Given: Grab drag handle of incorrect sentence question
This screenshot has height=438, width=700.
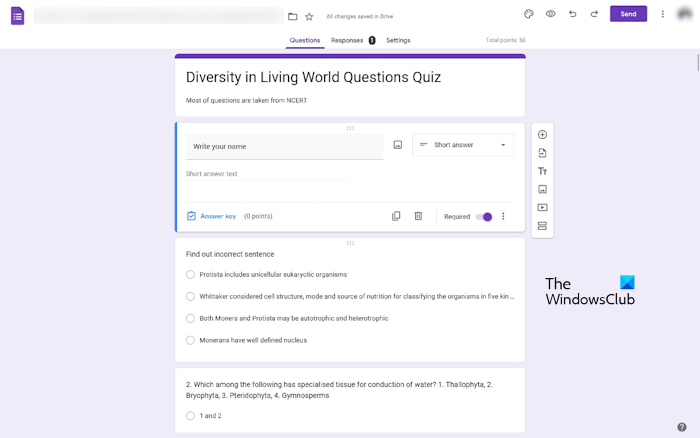Looking at the screenshot, I should click(350, 243).
